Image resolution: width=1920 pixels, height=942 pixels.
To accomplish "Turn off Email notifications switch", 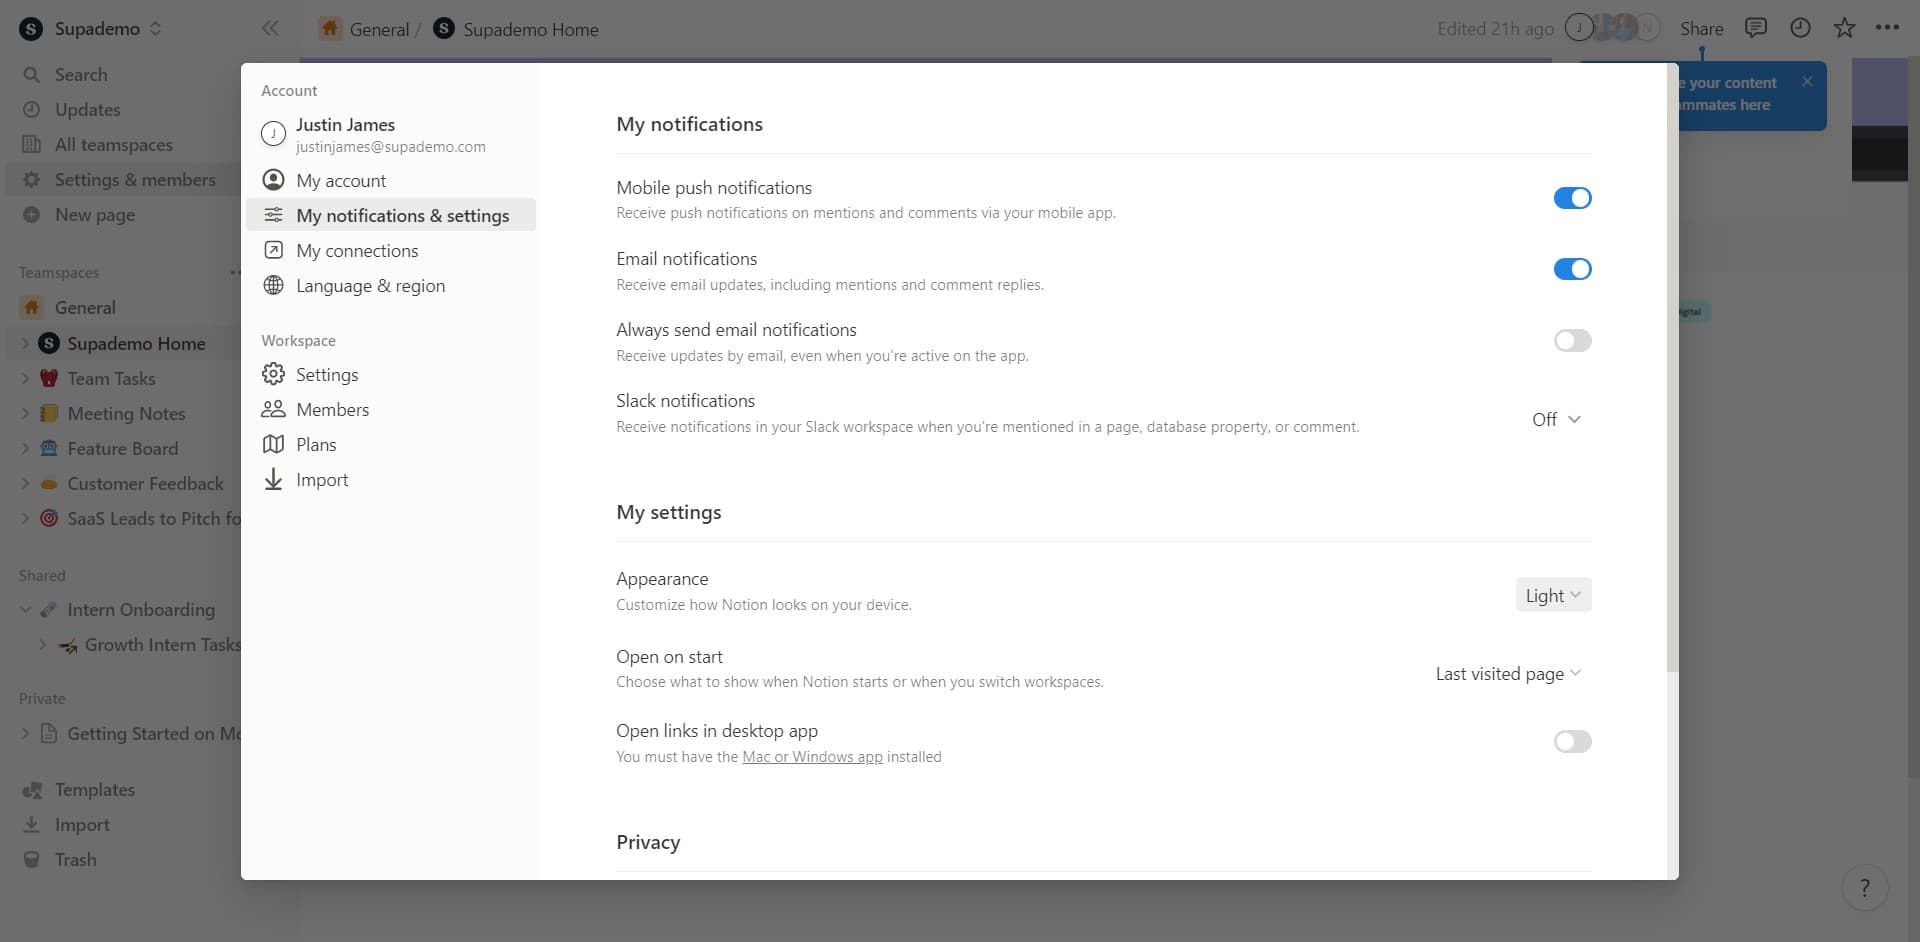I will pyautogui.click(x=1572, y=269).
